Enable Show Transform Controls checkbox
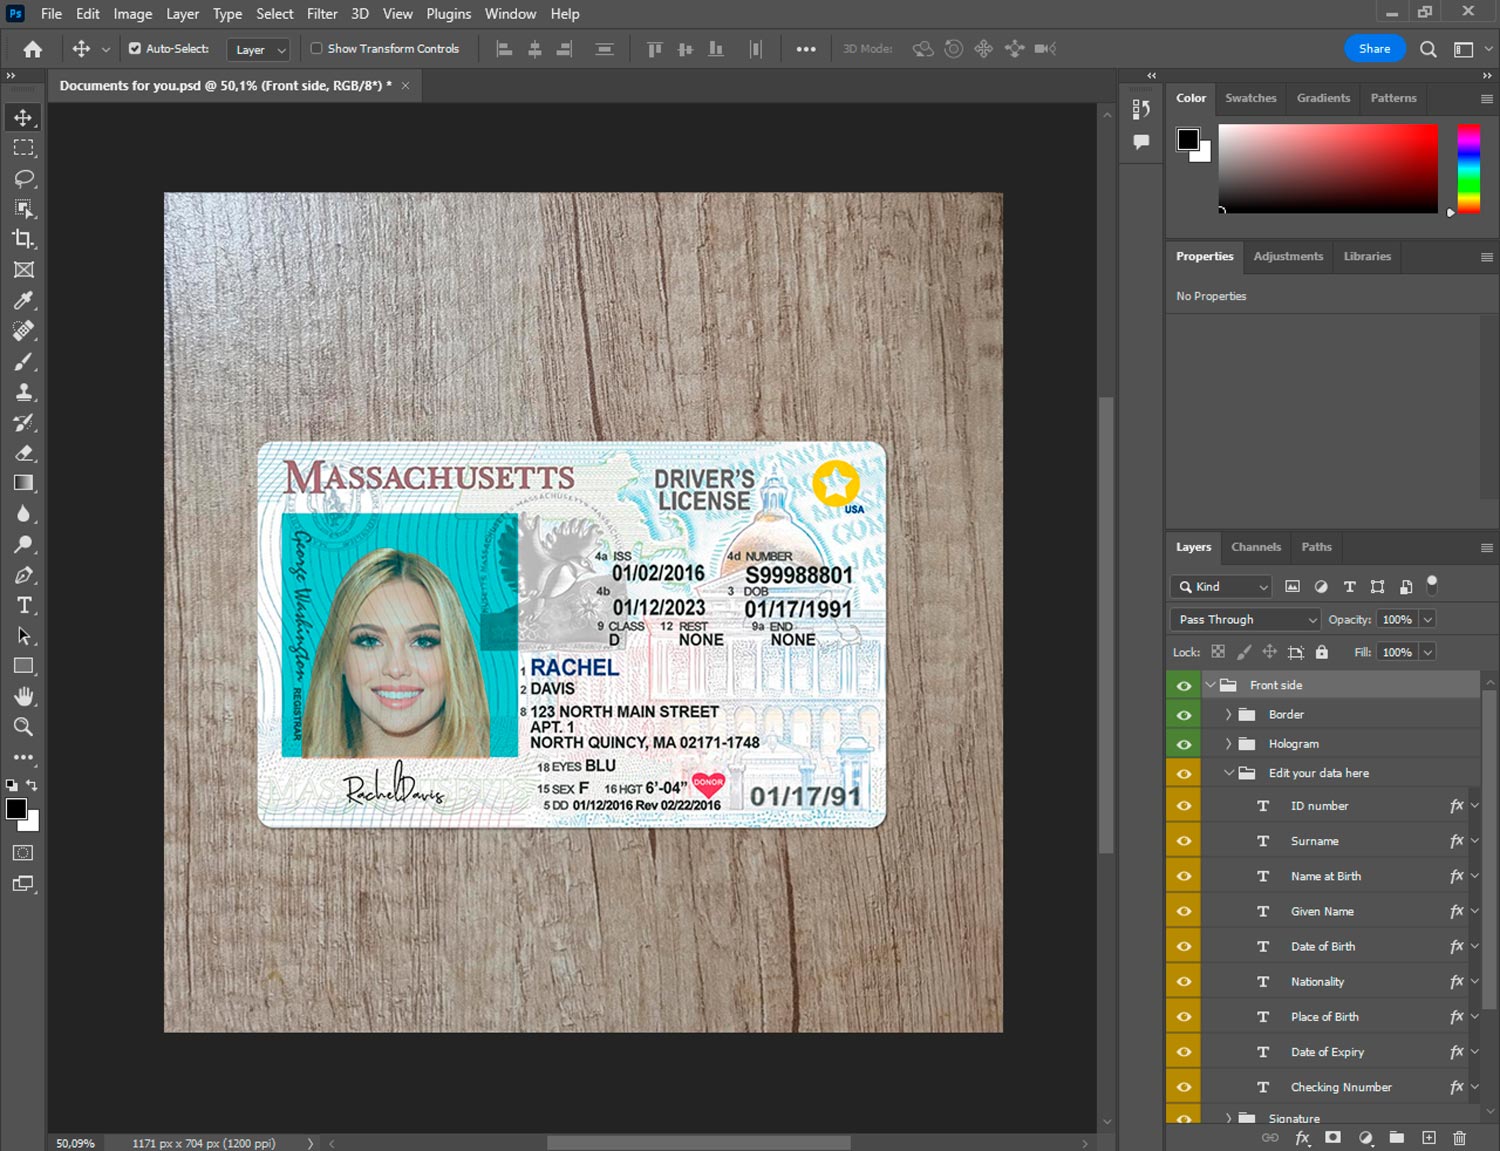This screenshot has height=1151, width=1500. click(x=316, y=48)
